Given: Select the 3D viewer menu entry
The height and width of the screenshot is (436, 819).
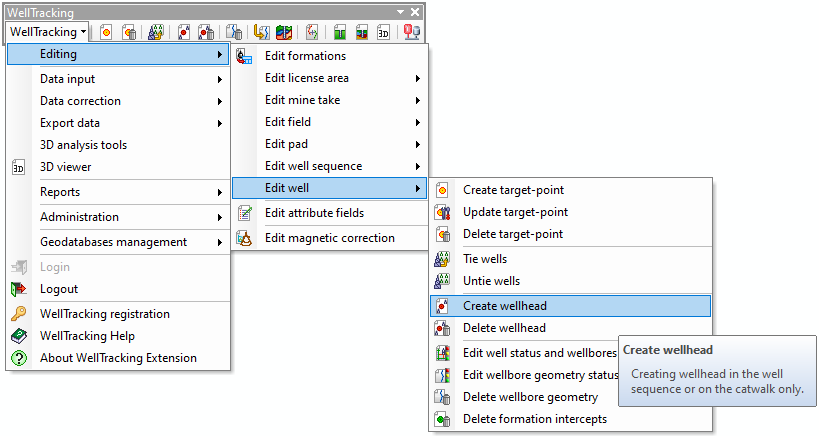Looking at the screenshot, I should (118, 167).
